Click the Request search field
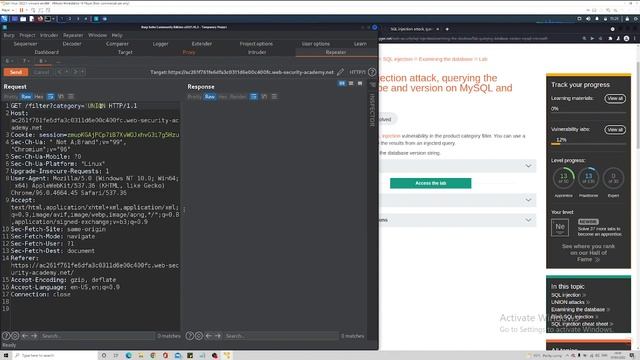Image resolution: width=640 pixels, height=360 pixels. [97, 336]
